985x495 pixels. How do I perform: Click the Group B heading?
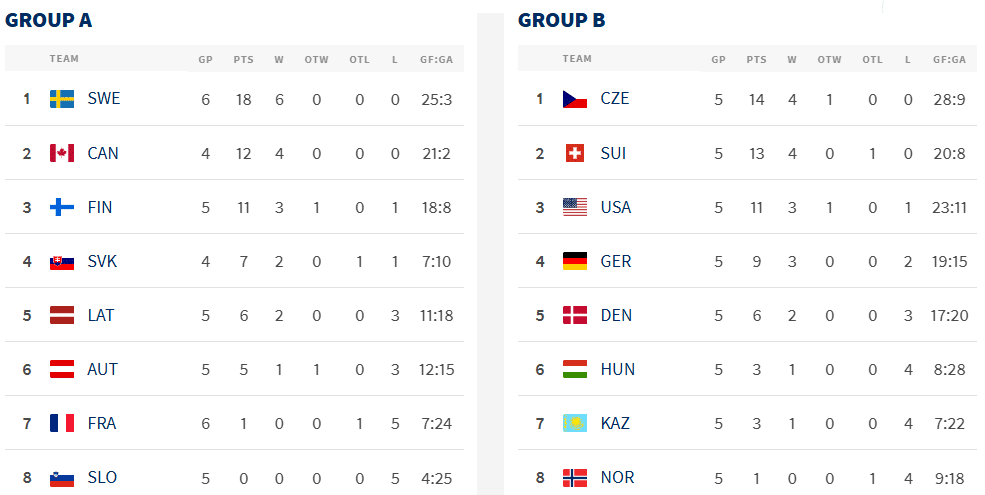(561, 20)
